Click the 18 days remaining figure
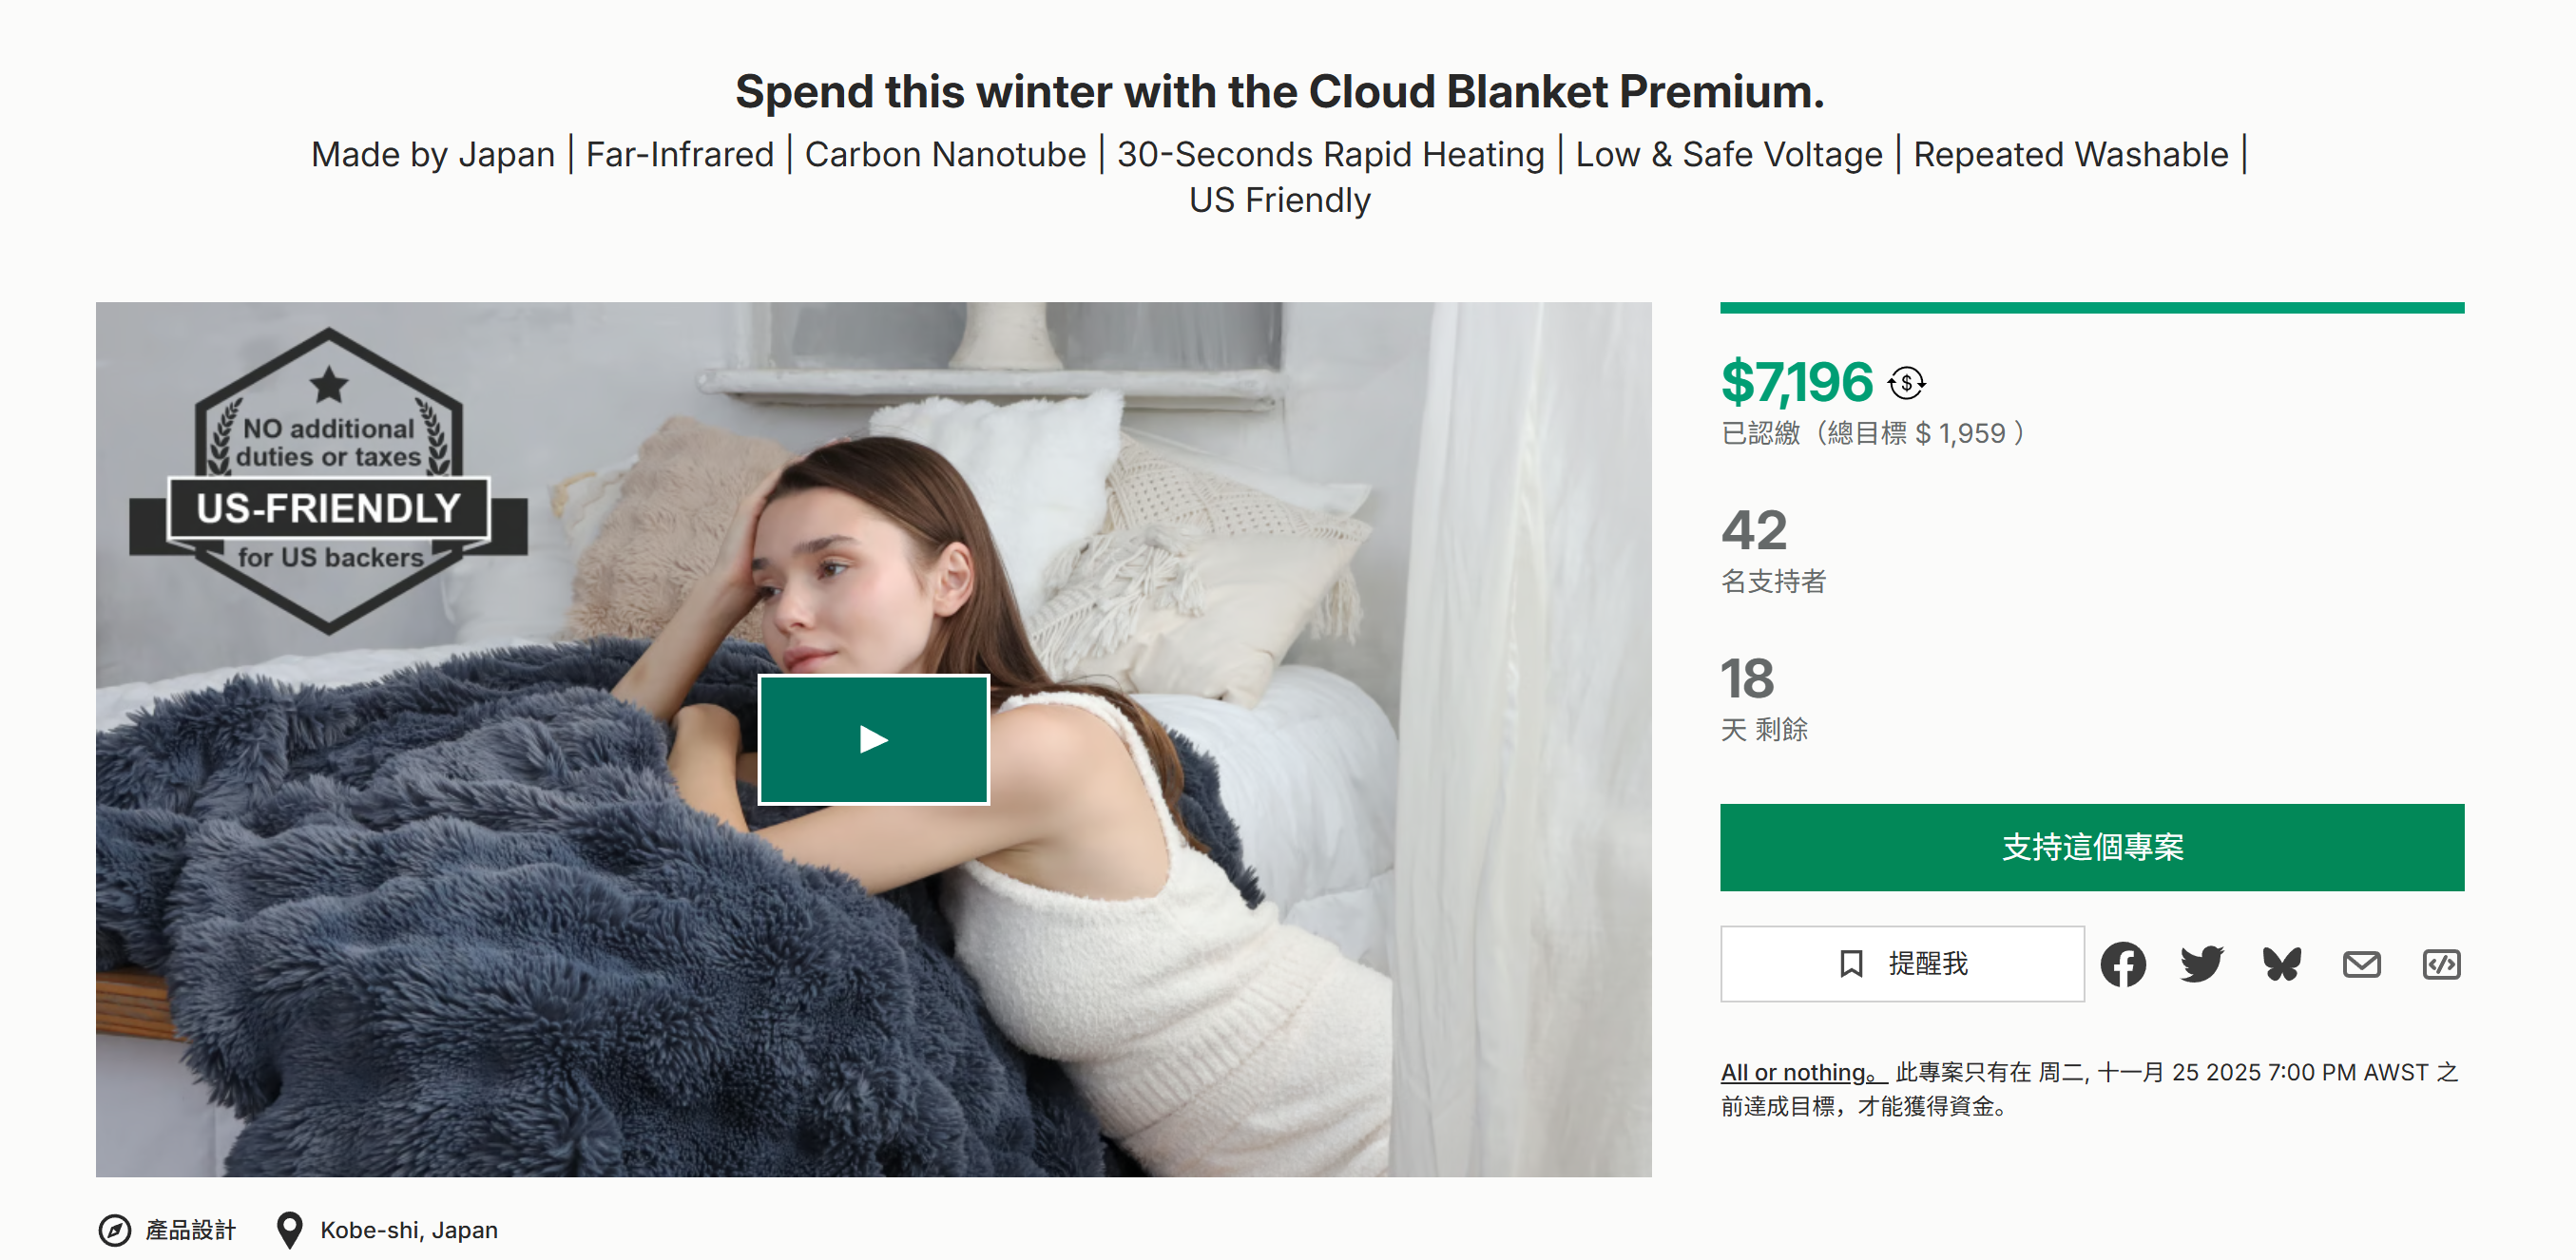 (x=1747, y=678)
